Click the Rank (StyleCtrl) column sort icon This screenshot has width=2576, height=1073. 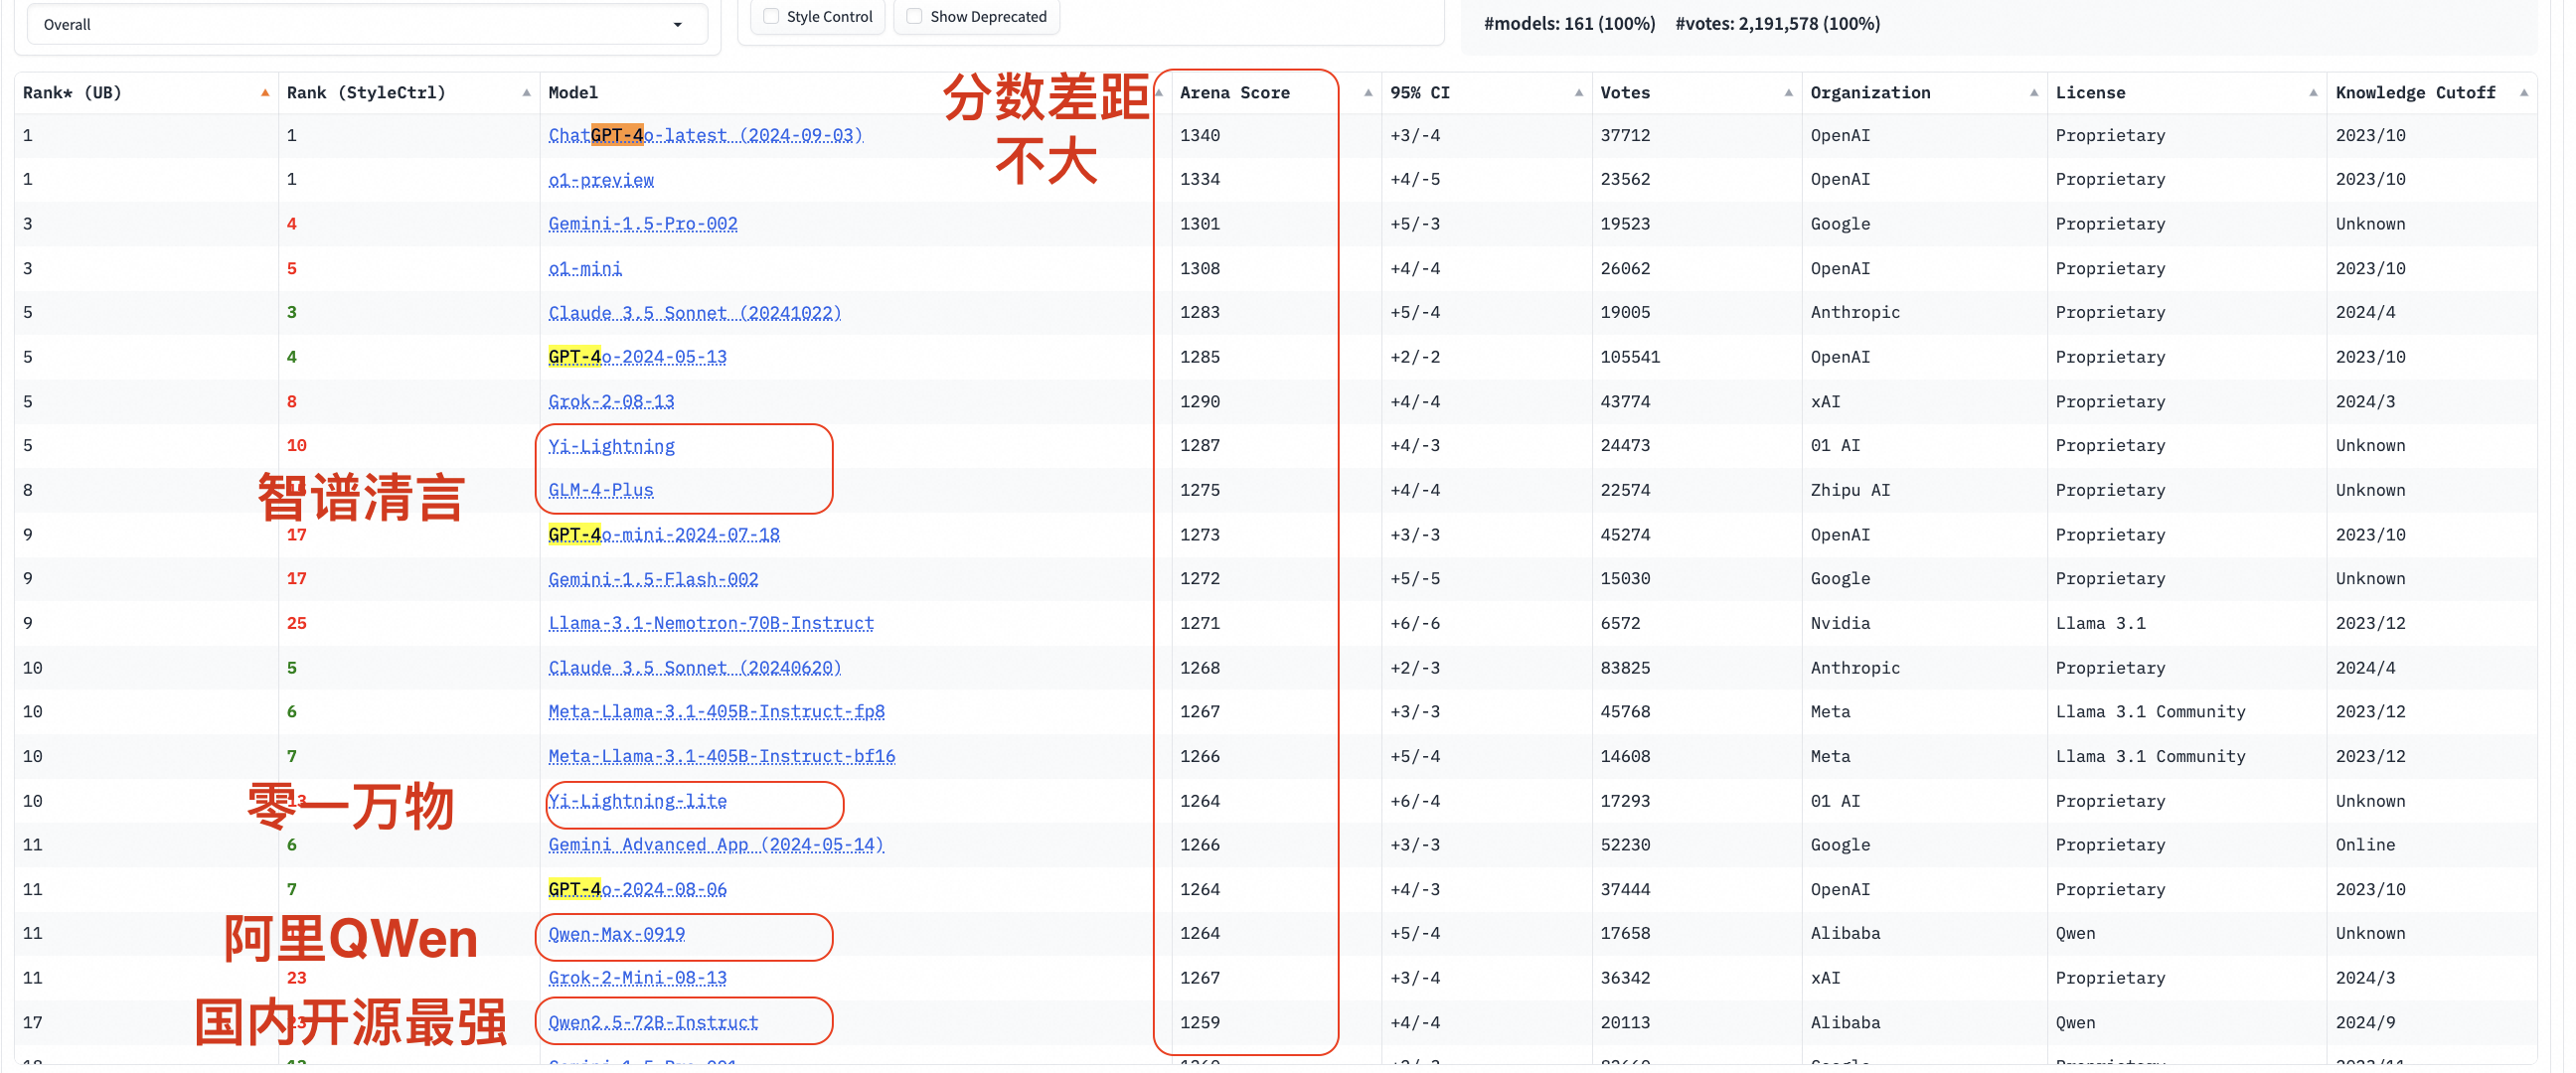click(526, 92)
